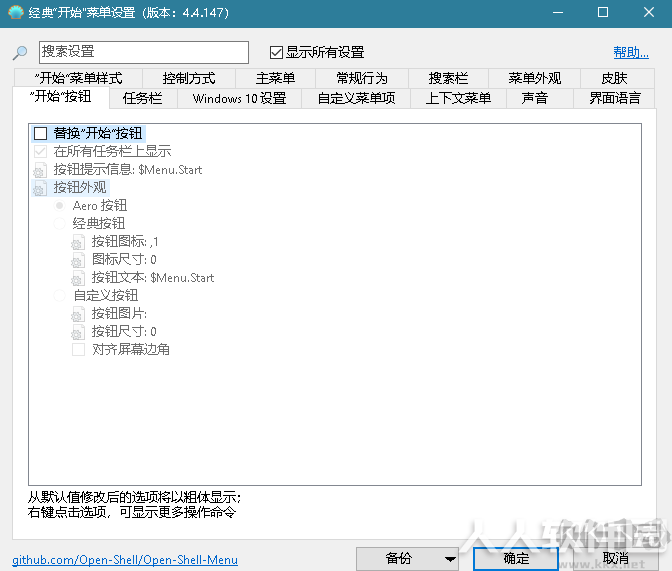Toggle 在所有任务栏上显示 checkbox

pos(40,151)
